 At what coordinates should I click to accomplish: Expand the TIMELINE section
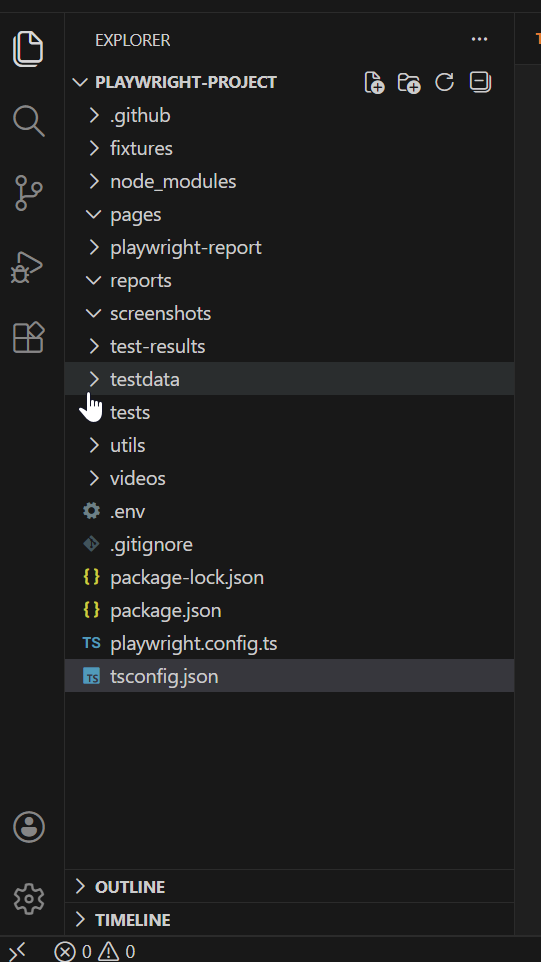tap(80, 920)
